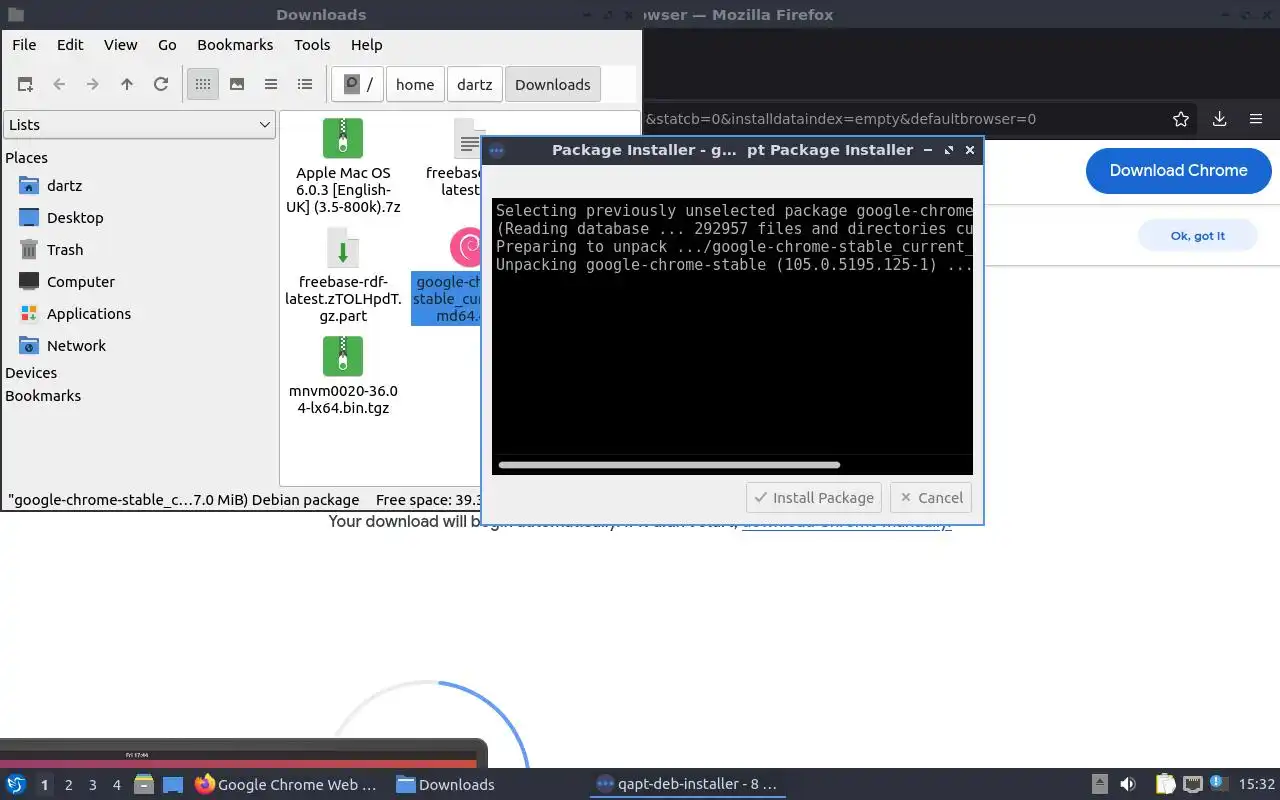Click the Downloads path button
Screen dimensions: 1280x800
click(553, 85)
